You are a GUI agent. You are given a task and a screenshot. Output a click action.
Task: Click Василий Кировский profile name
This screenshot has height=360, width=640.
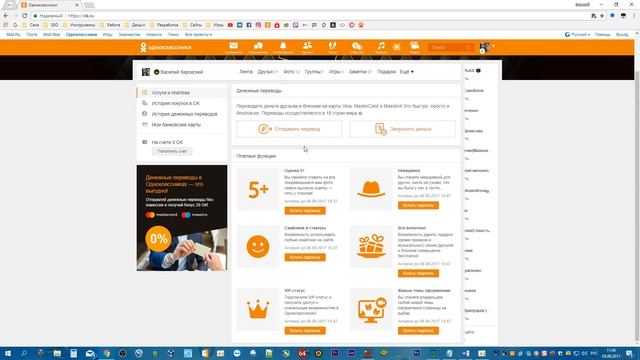coord(181,72)
